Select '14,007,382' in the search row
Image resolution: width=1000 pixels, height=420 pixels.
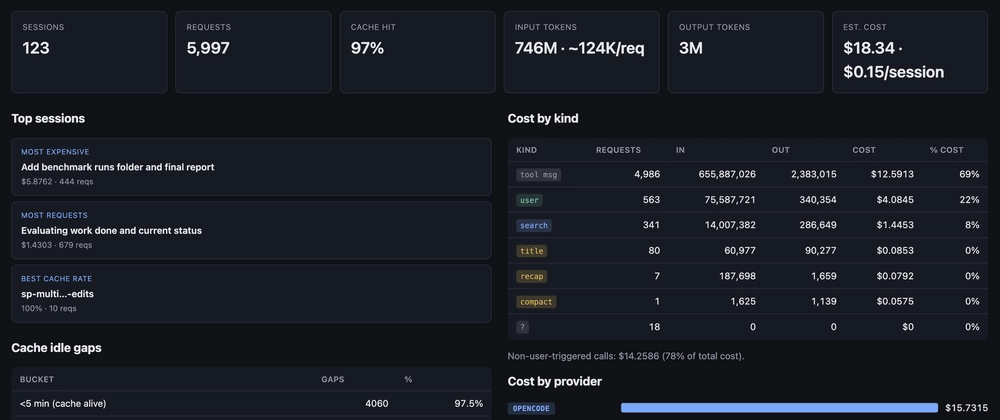tap(728, 226)
